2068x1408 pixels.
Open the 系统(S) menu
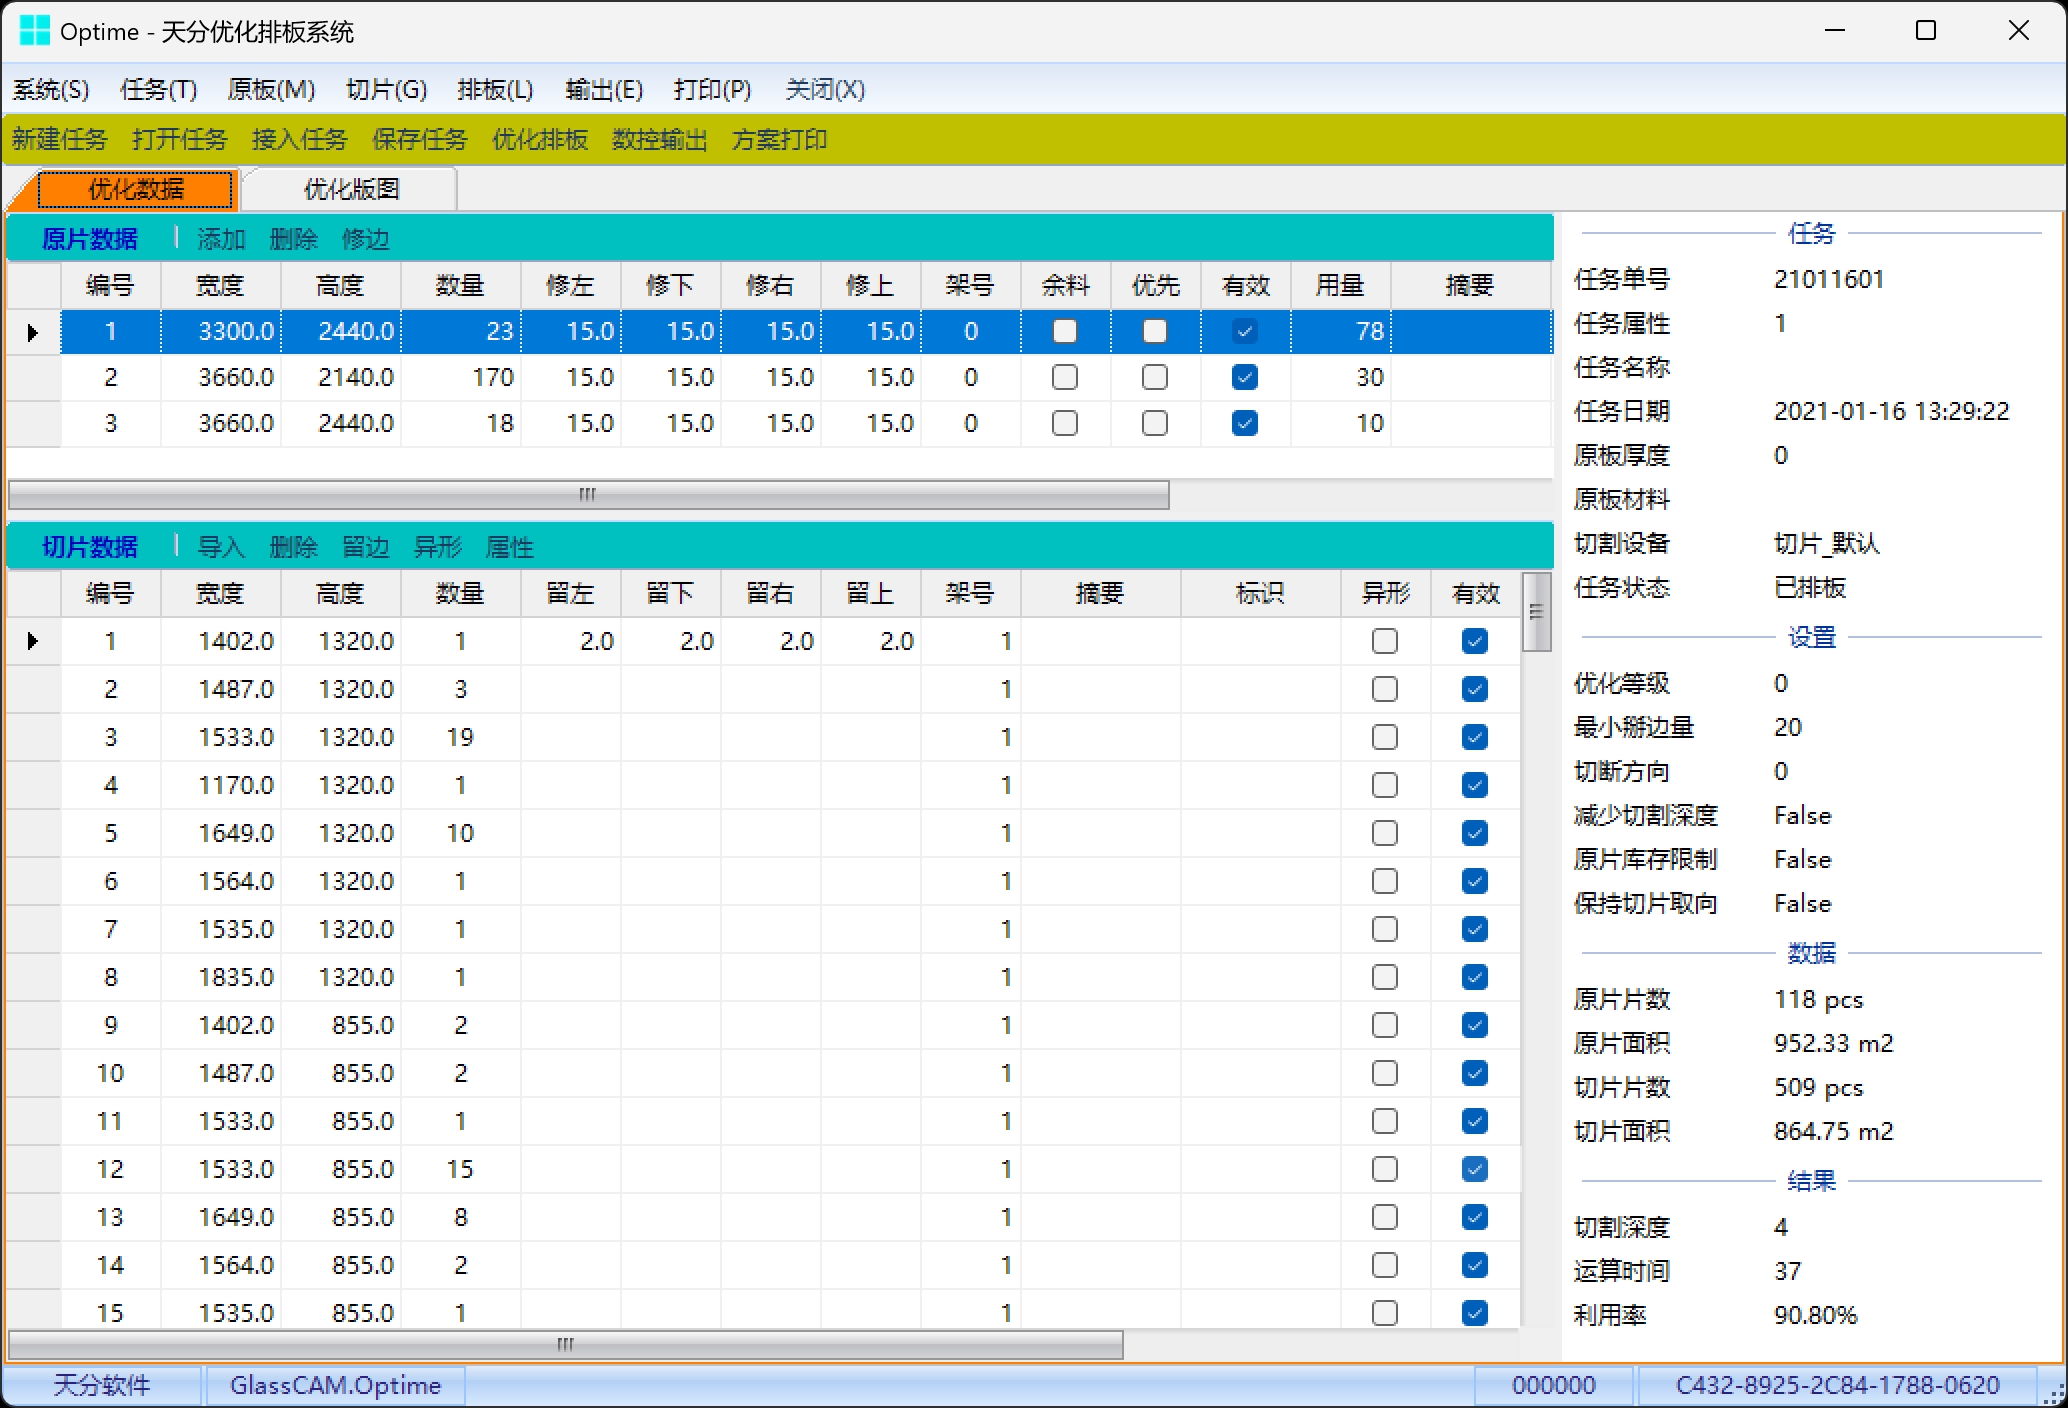click(x=50, y=90)
